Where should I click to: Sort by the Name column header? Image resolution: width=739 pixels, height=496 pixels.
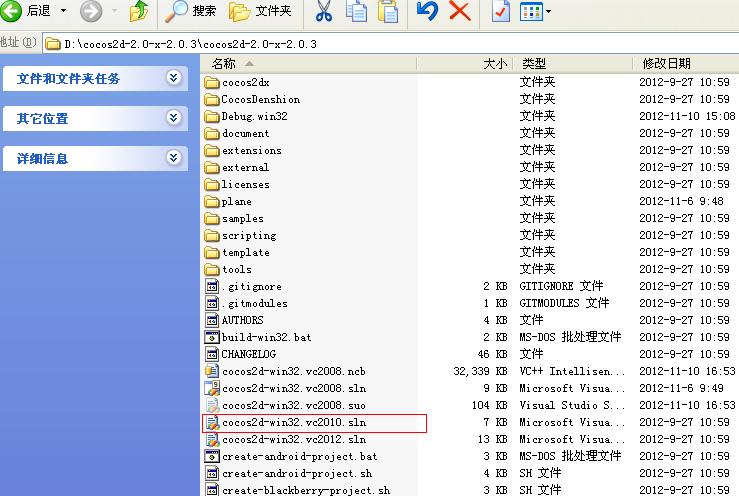[309, 63]
